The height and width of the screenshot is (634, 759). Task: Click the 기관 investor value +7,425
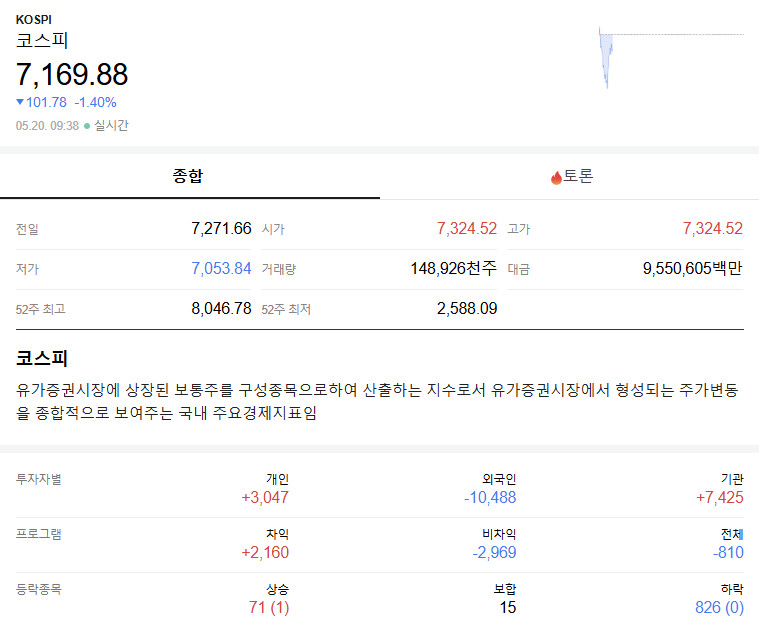pyautogui.click(x=720, y=498)
